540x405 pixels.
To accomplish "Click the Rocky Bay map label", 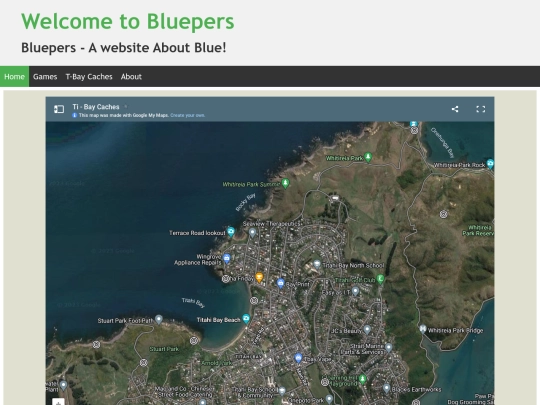I will [246, 202].
